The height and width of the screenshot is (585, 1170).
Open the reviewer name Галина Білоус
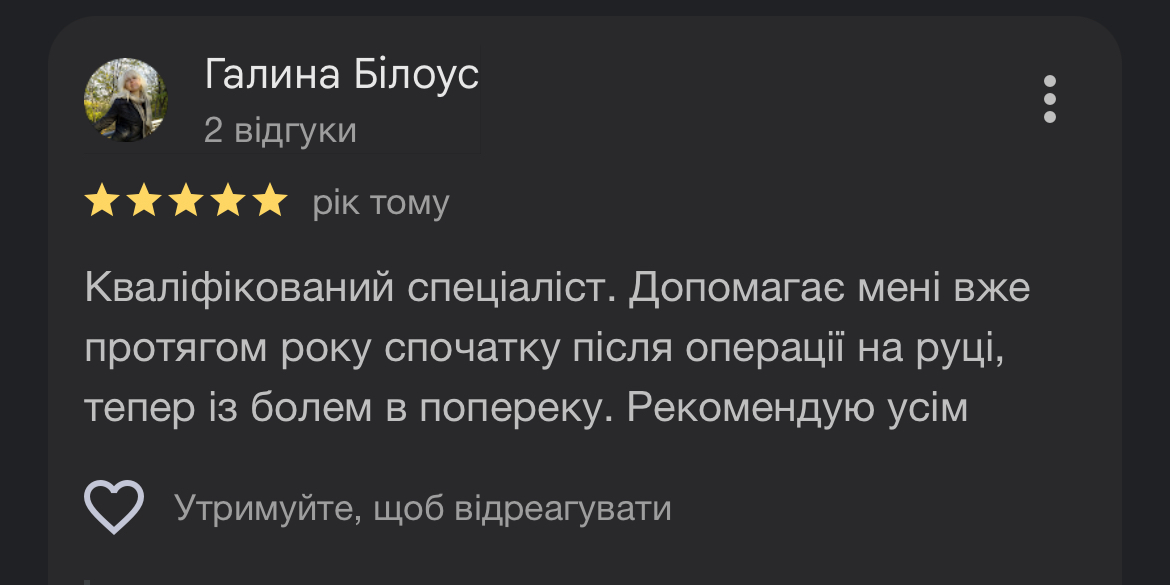pyautogui.click(x=341, y=75)
